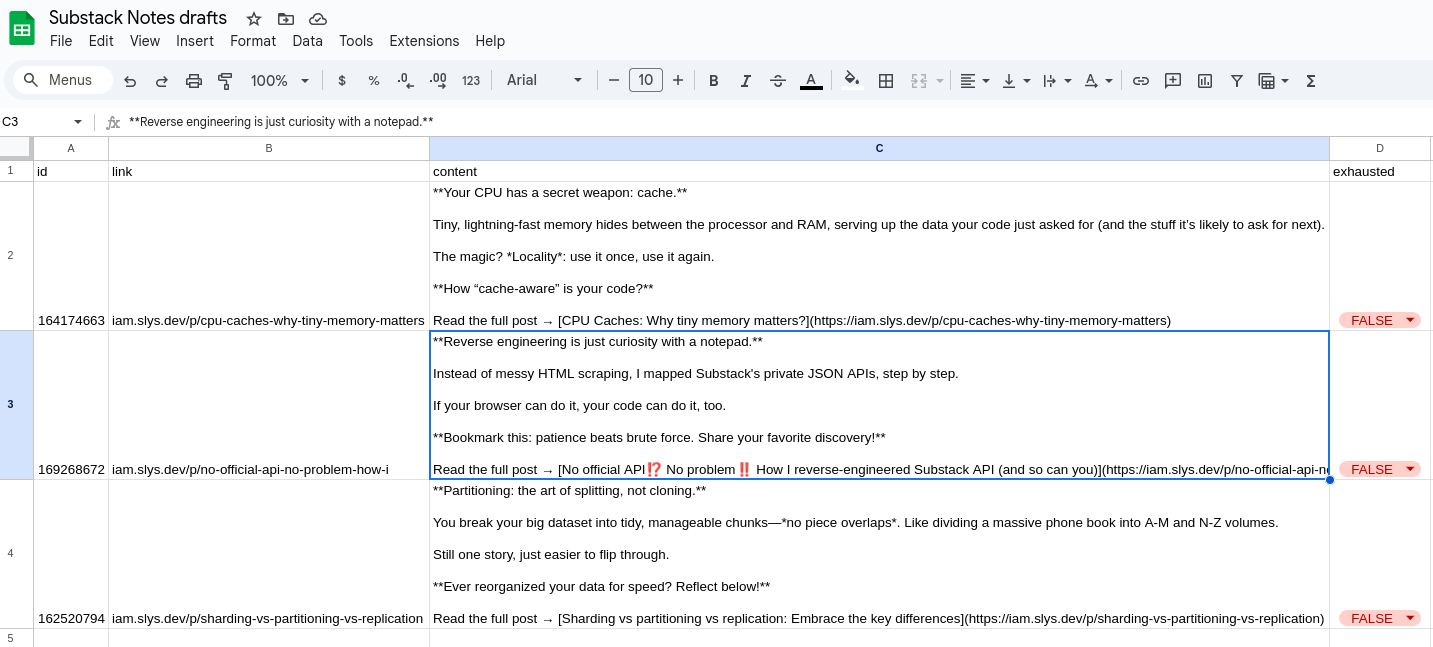Insert a comment
The height and width of the screenshot is (647, 1433).
point(1173,81)
